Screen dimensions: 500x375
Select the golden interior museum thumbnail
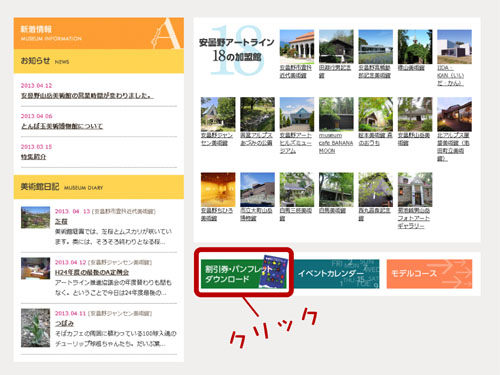[218, 189]
